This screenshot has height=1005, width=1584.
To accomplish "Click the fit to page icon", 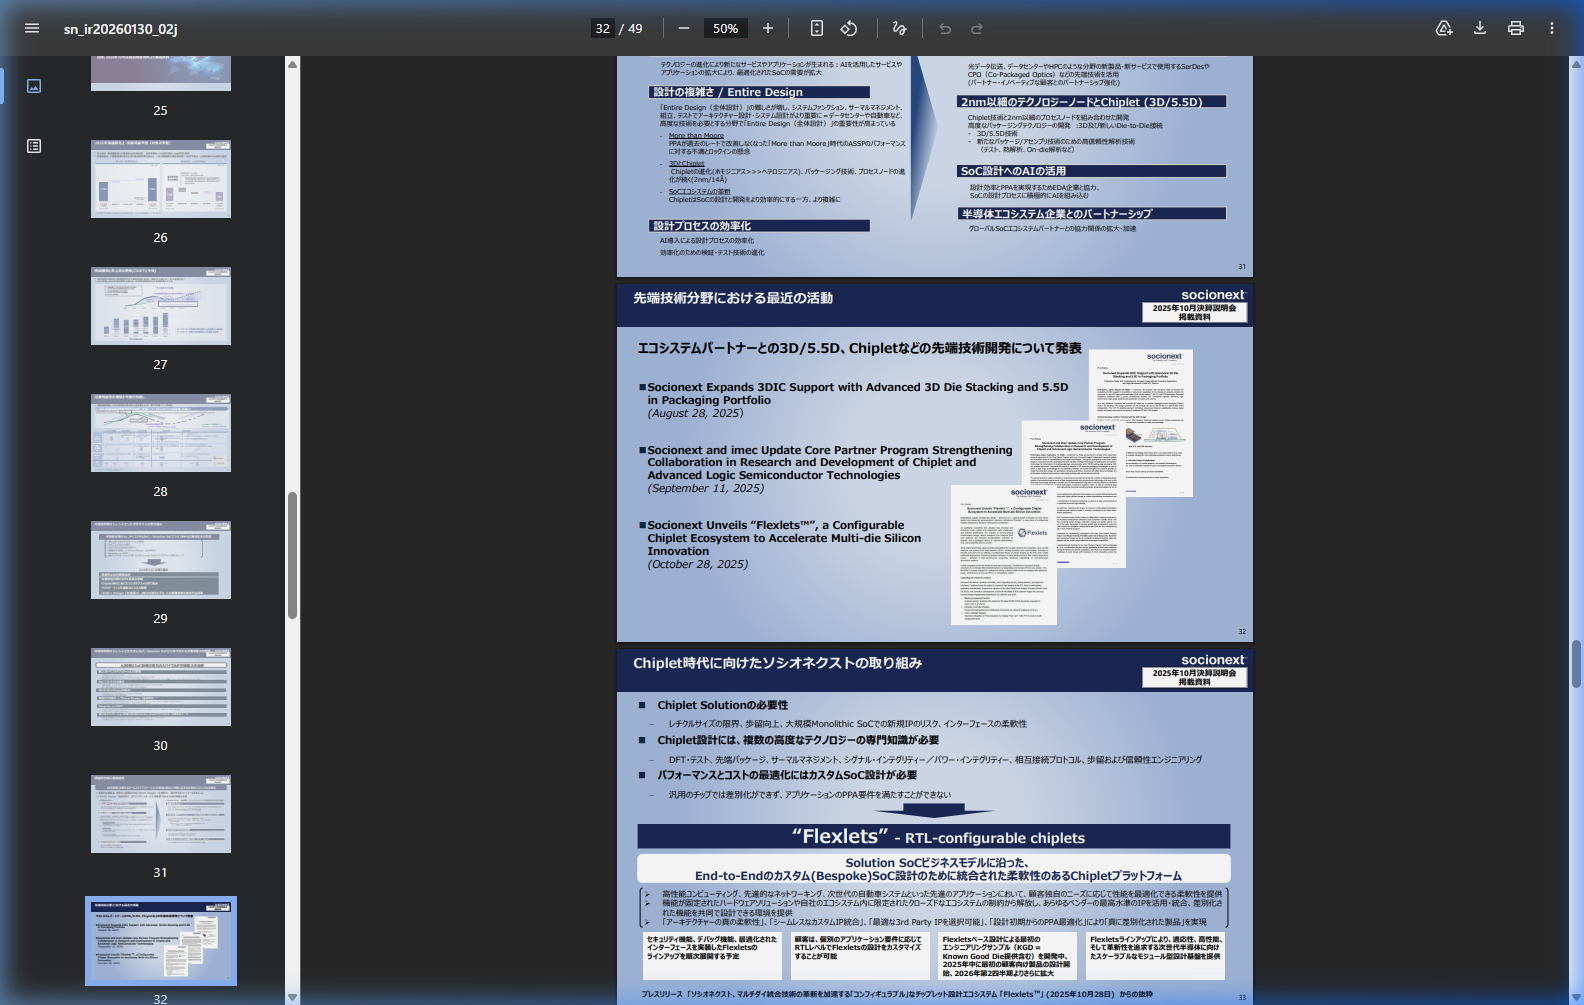I will pos(817,28).
